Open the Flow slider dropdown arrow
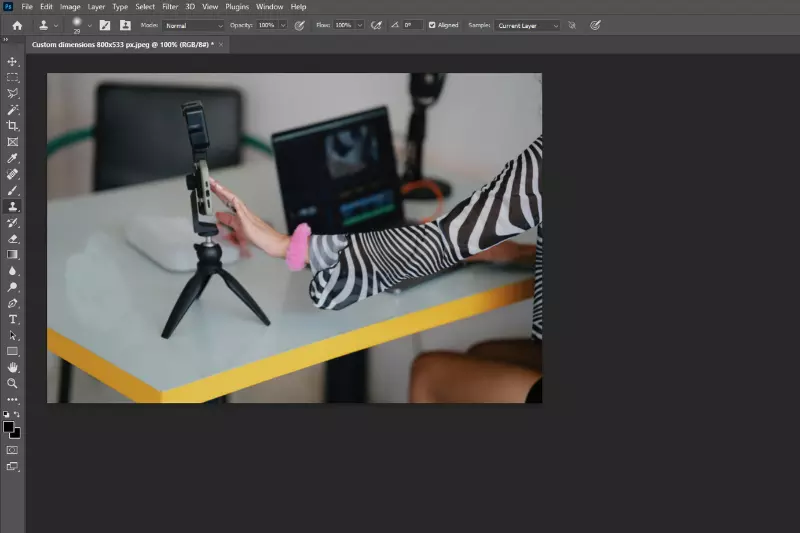This screenshot has height=533, width=800. coord(360,25)
